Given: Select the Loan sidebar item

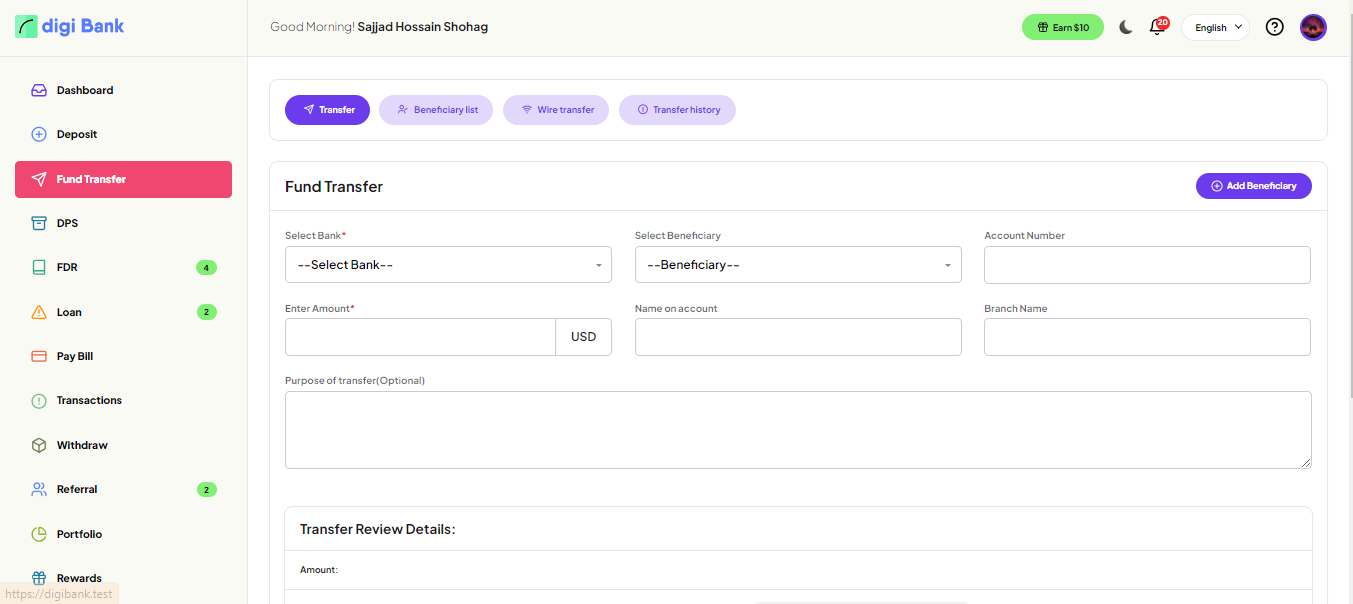Looking at the screenshot, I should [x=69, y=312].
